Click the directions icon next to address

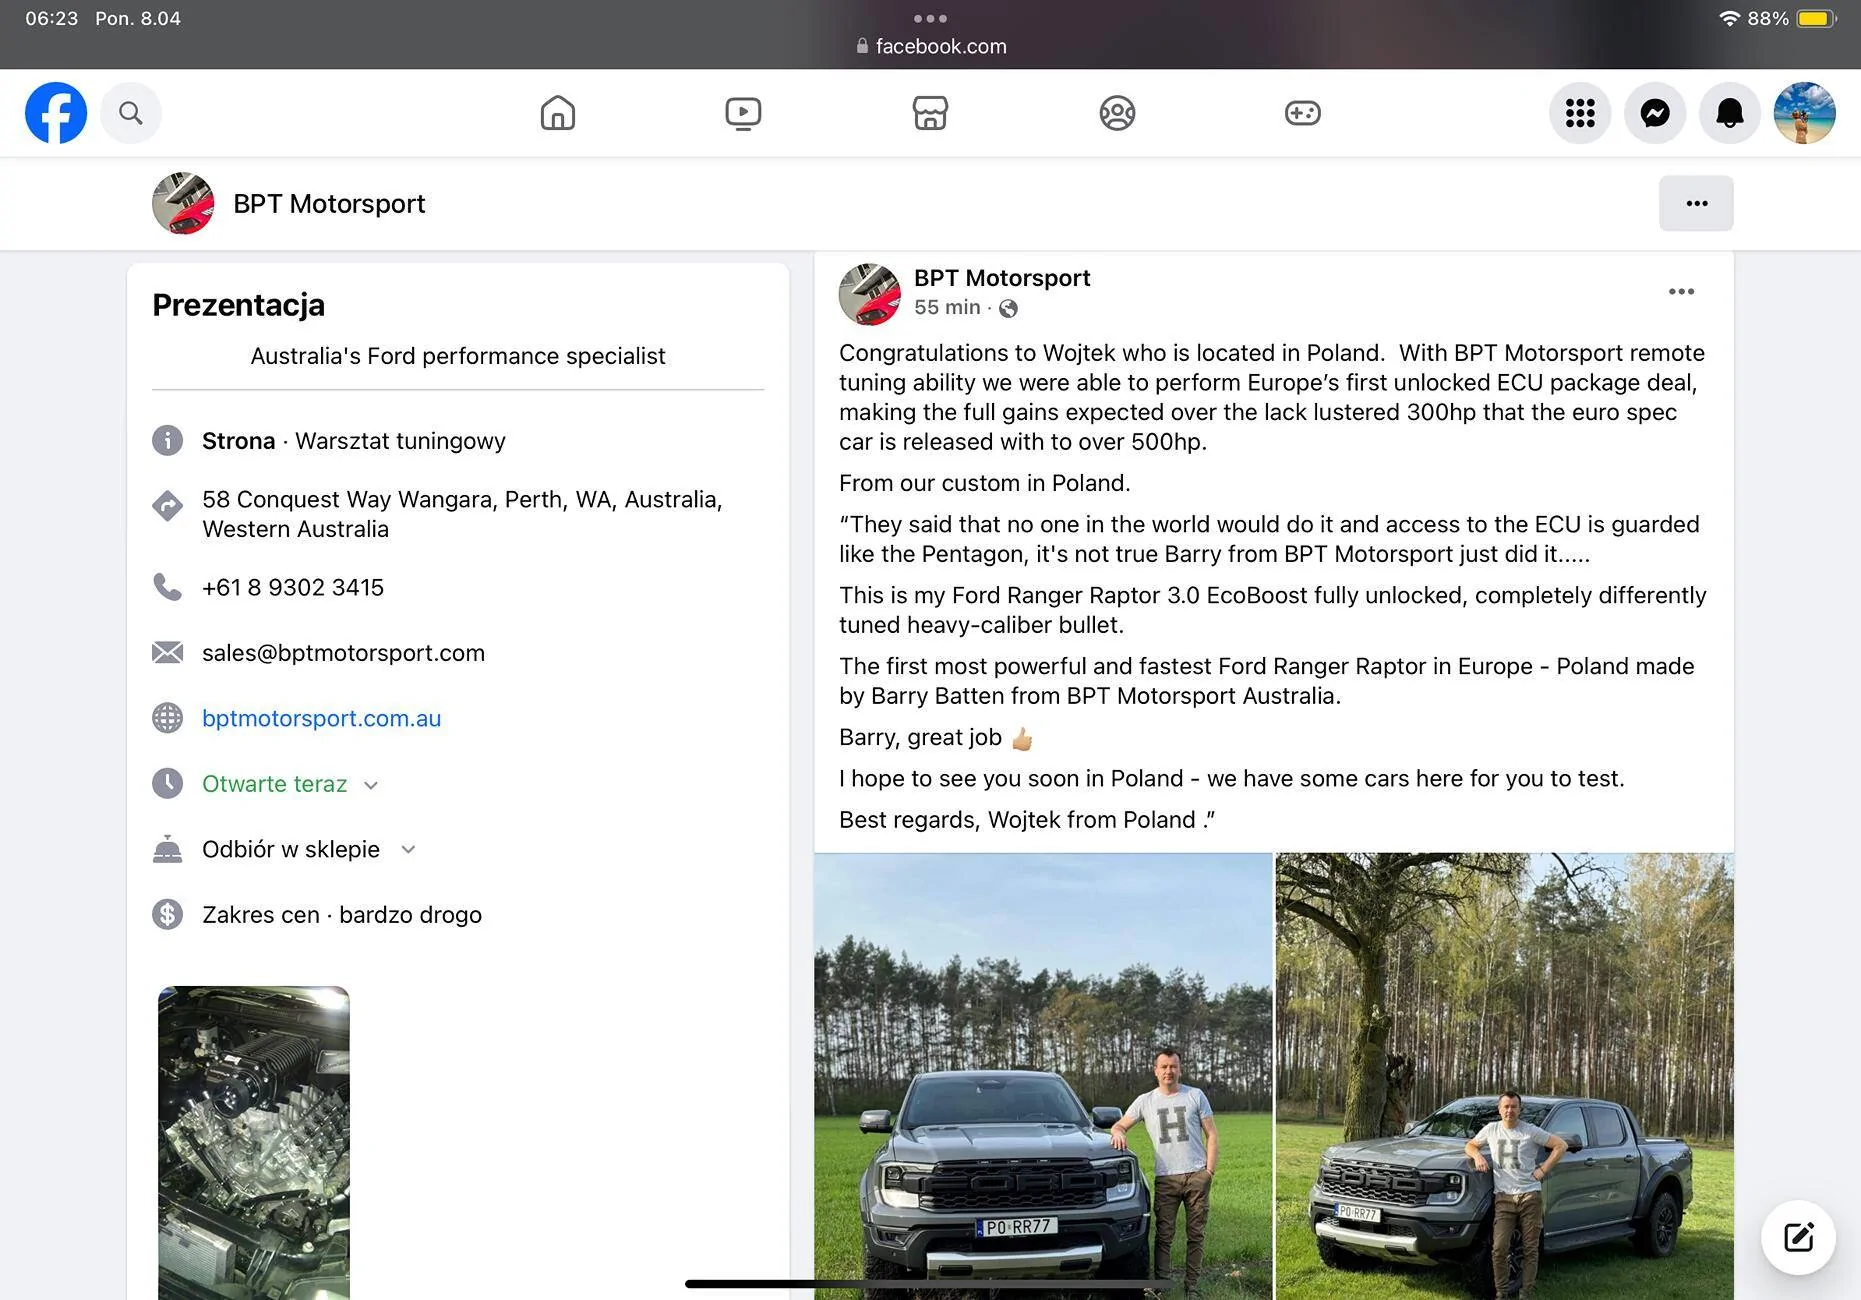pos(168,506)
